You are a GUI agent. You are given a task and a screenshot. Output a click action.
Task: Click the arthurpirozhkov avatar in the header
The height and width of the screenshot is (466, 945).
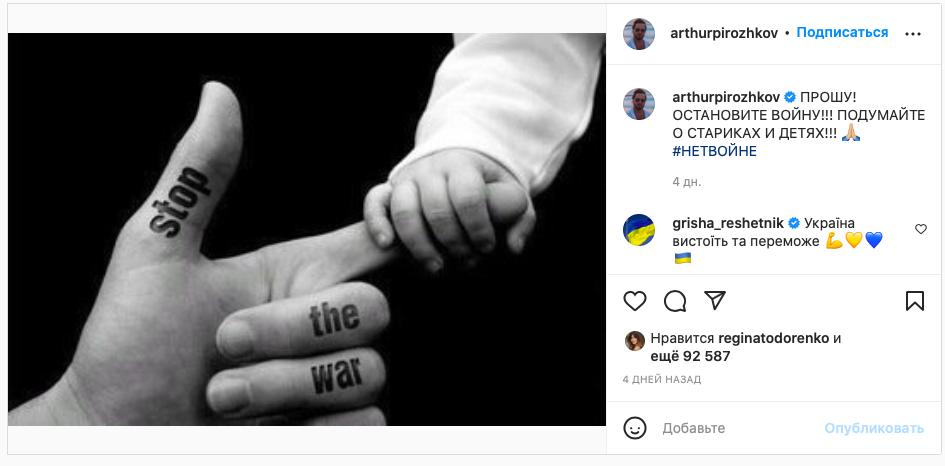(x=639, y=34)
